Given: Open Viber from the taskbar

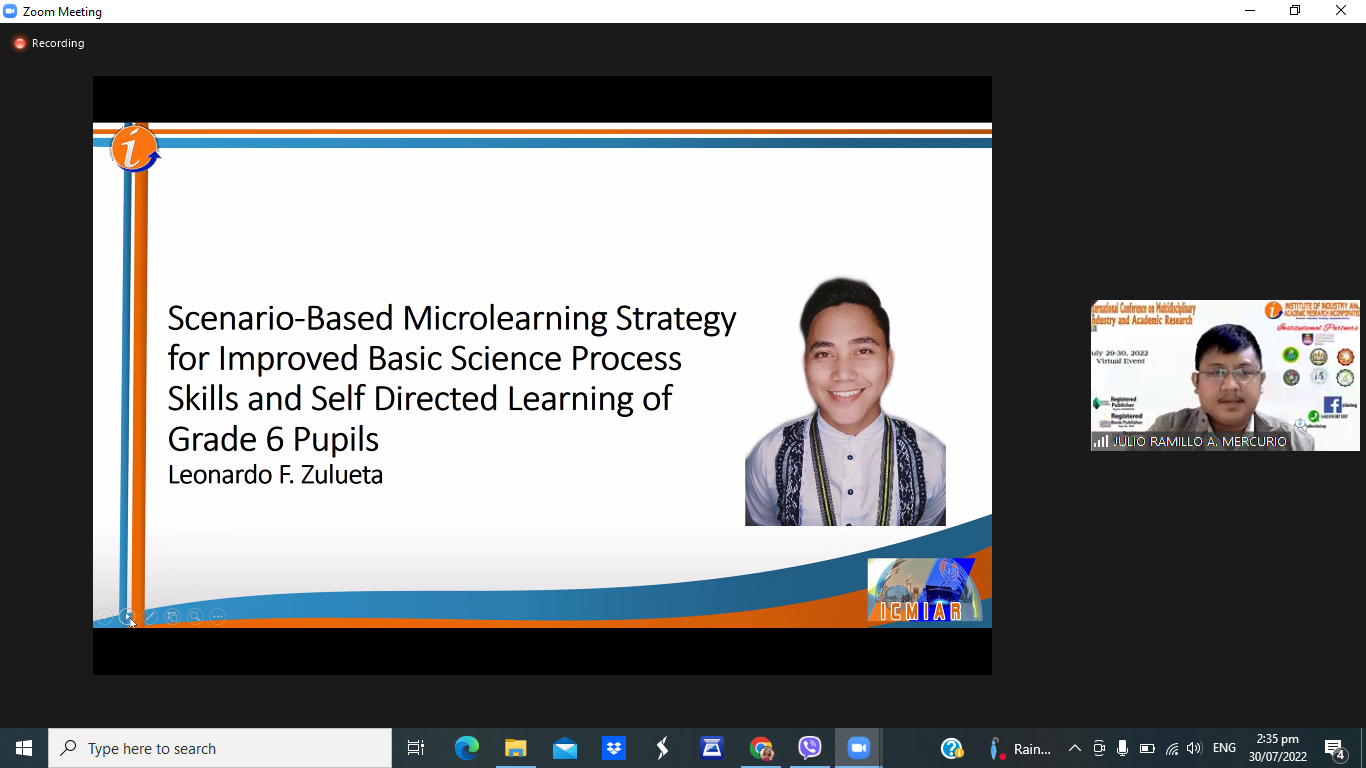Looking at the screenshot, I should tap(809, 748).
